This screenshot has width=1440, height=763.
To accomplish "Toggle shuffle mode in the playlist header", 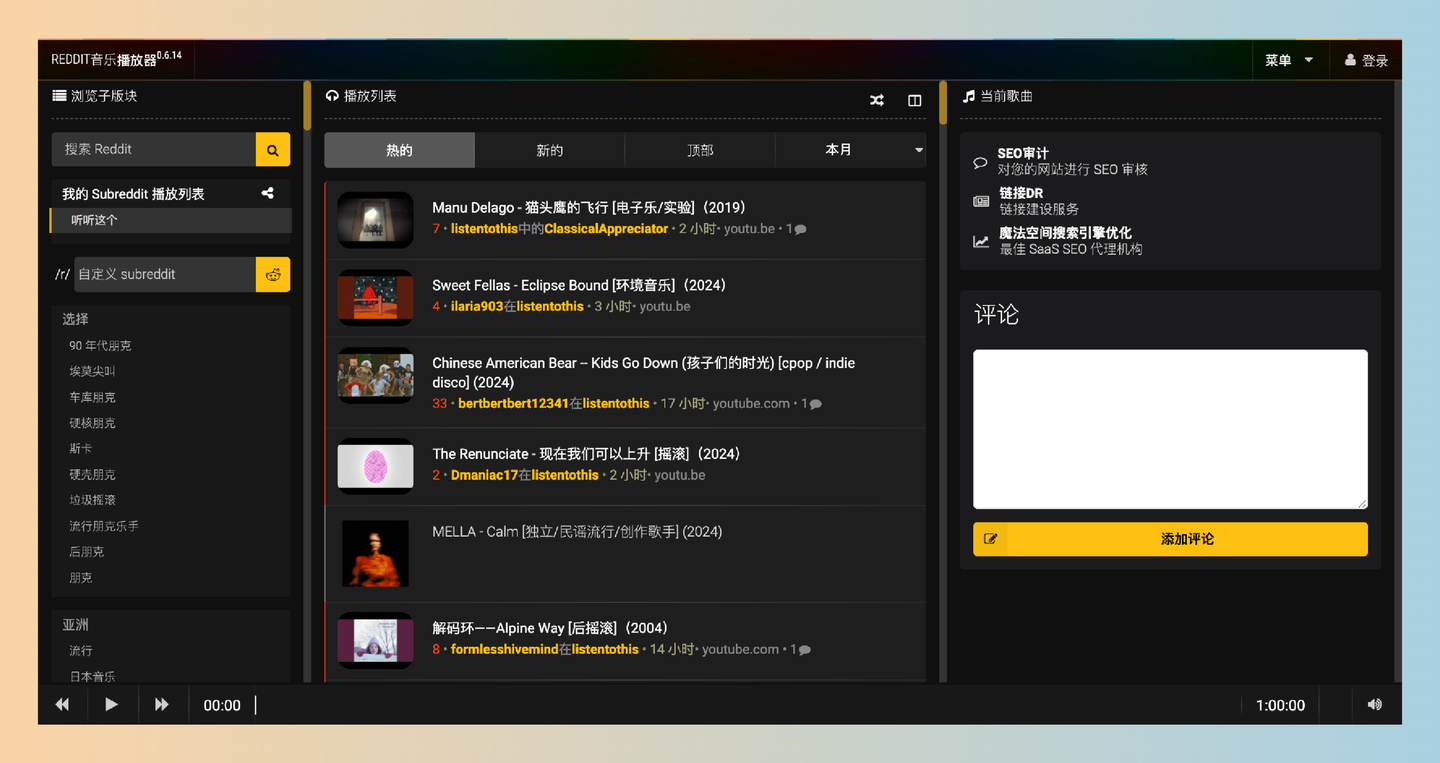I will (x=876, y=100).
